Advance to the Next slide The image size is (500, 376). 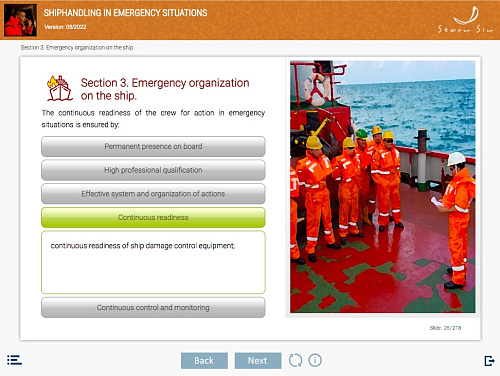point(258,361)
